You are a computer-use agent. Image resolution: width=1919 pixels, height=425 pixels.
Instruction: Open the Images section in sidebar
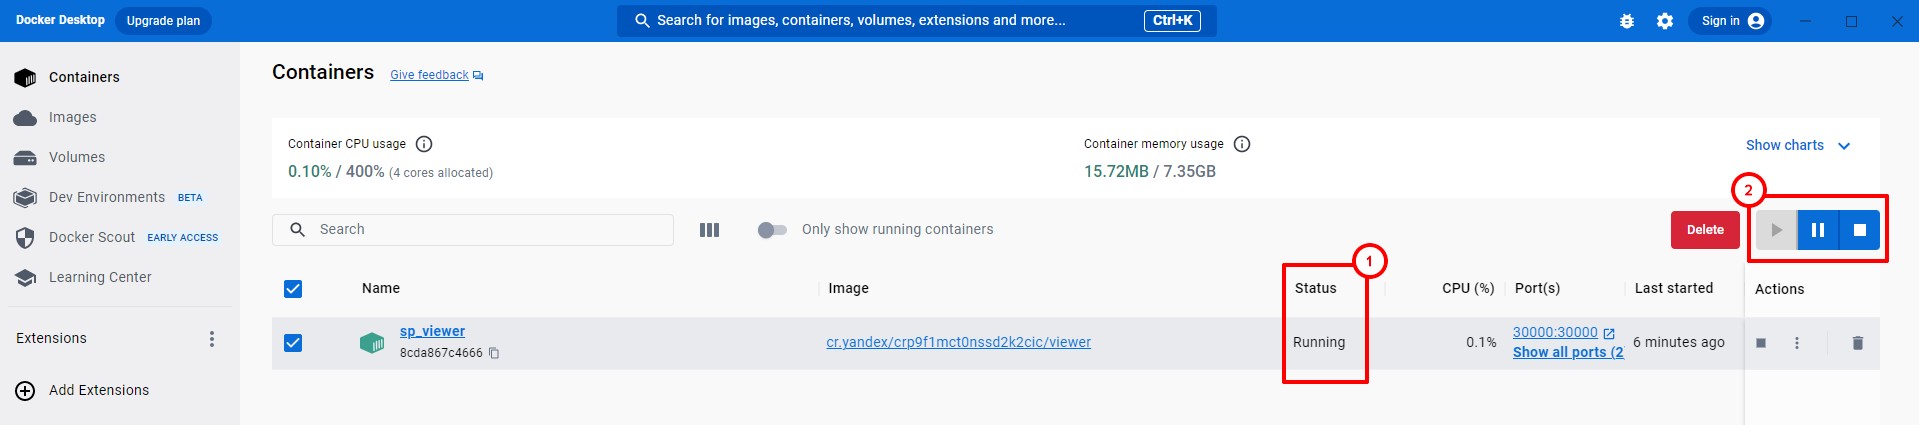73,117
